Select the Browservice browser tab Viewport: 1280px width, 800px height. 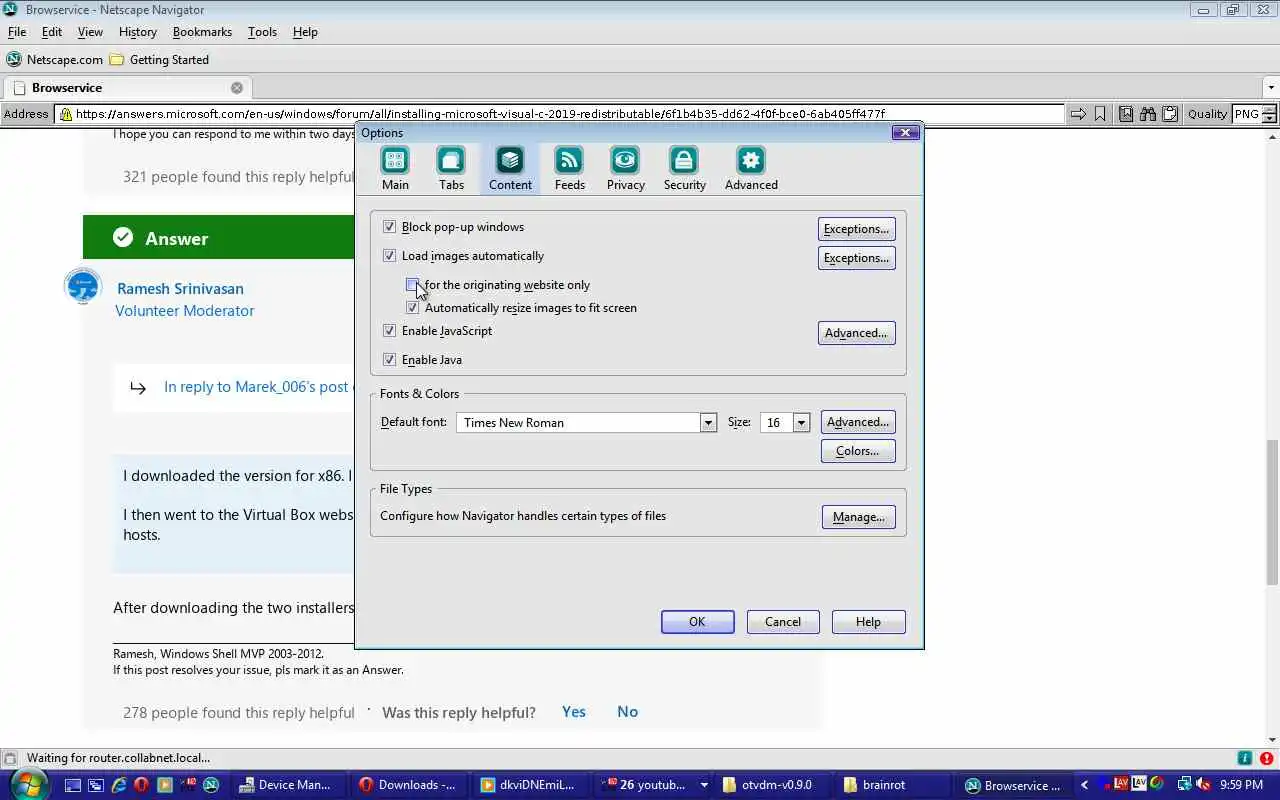point(127,87)
